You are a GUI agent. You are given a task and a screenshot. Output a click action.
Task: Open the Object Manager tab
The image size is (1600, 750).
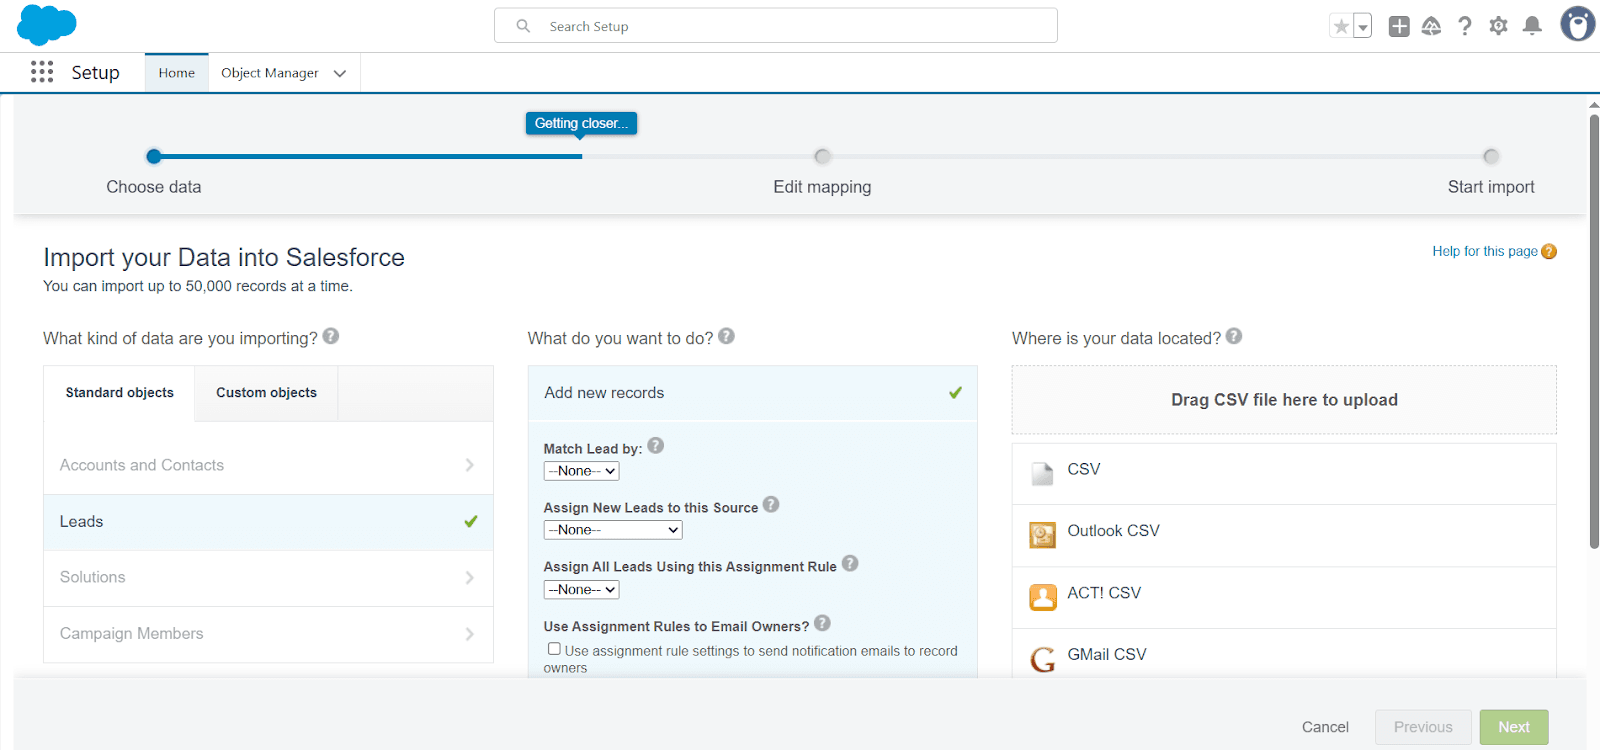(270, 73)
